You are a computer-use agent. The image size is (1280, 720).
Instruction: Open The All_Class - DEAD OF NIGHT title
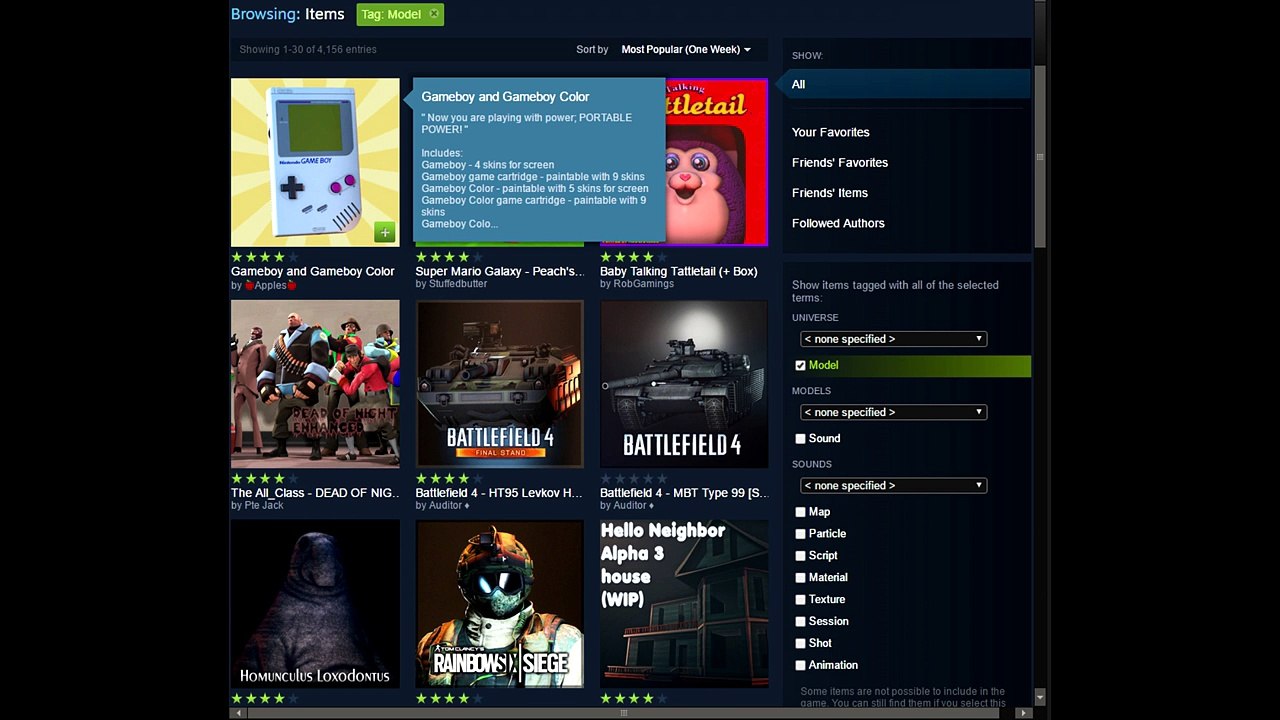(x=315, y=493)
